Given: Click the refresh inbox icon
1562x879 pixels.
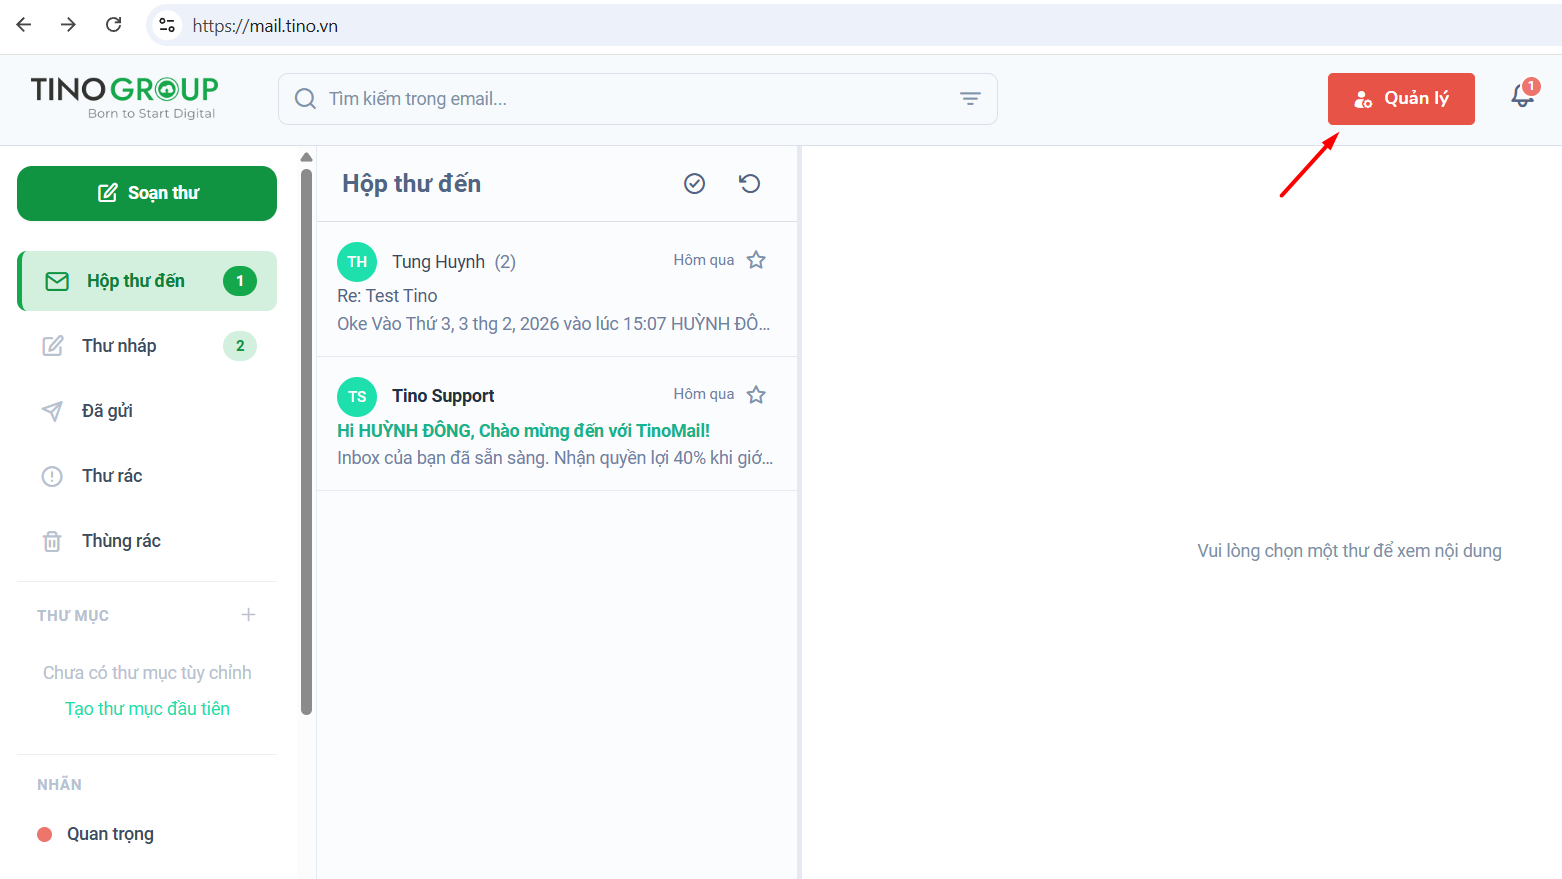Looking at the screenshot, I should [749, 183].
